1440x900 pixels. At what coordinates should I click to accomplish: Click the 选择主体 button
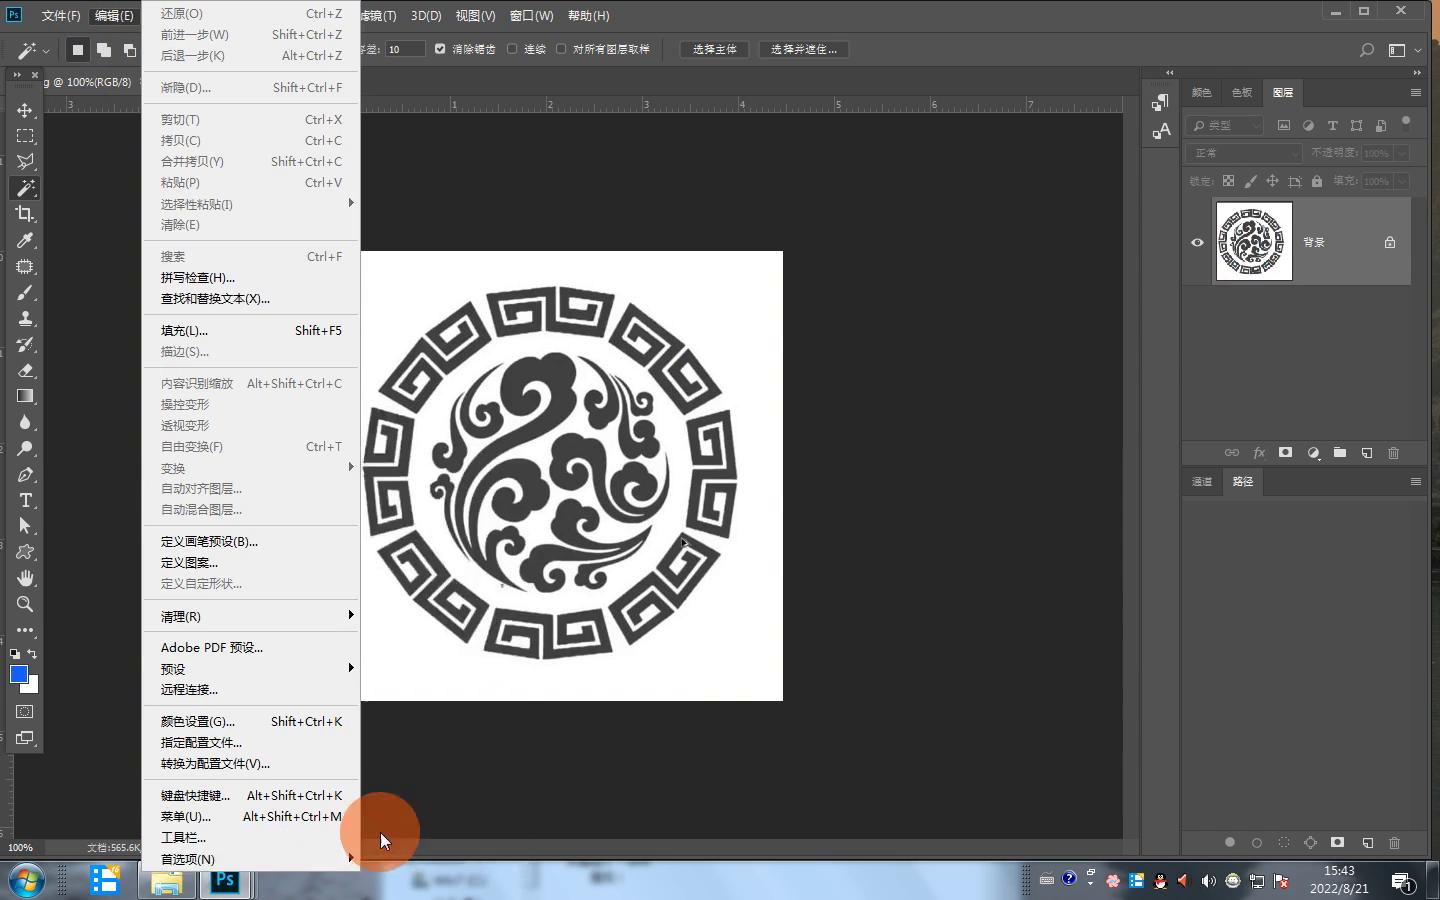pyautogui.click(x=714, y=49)
